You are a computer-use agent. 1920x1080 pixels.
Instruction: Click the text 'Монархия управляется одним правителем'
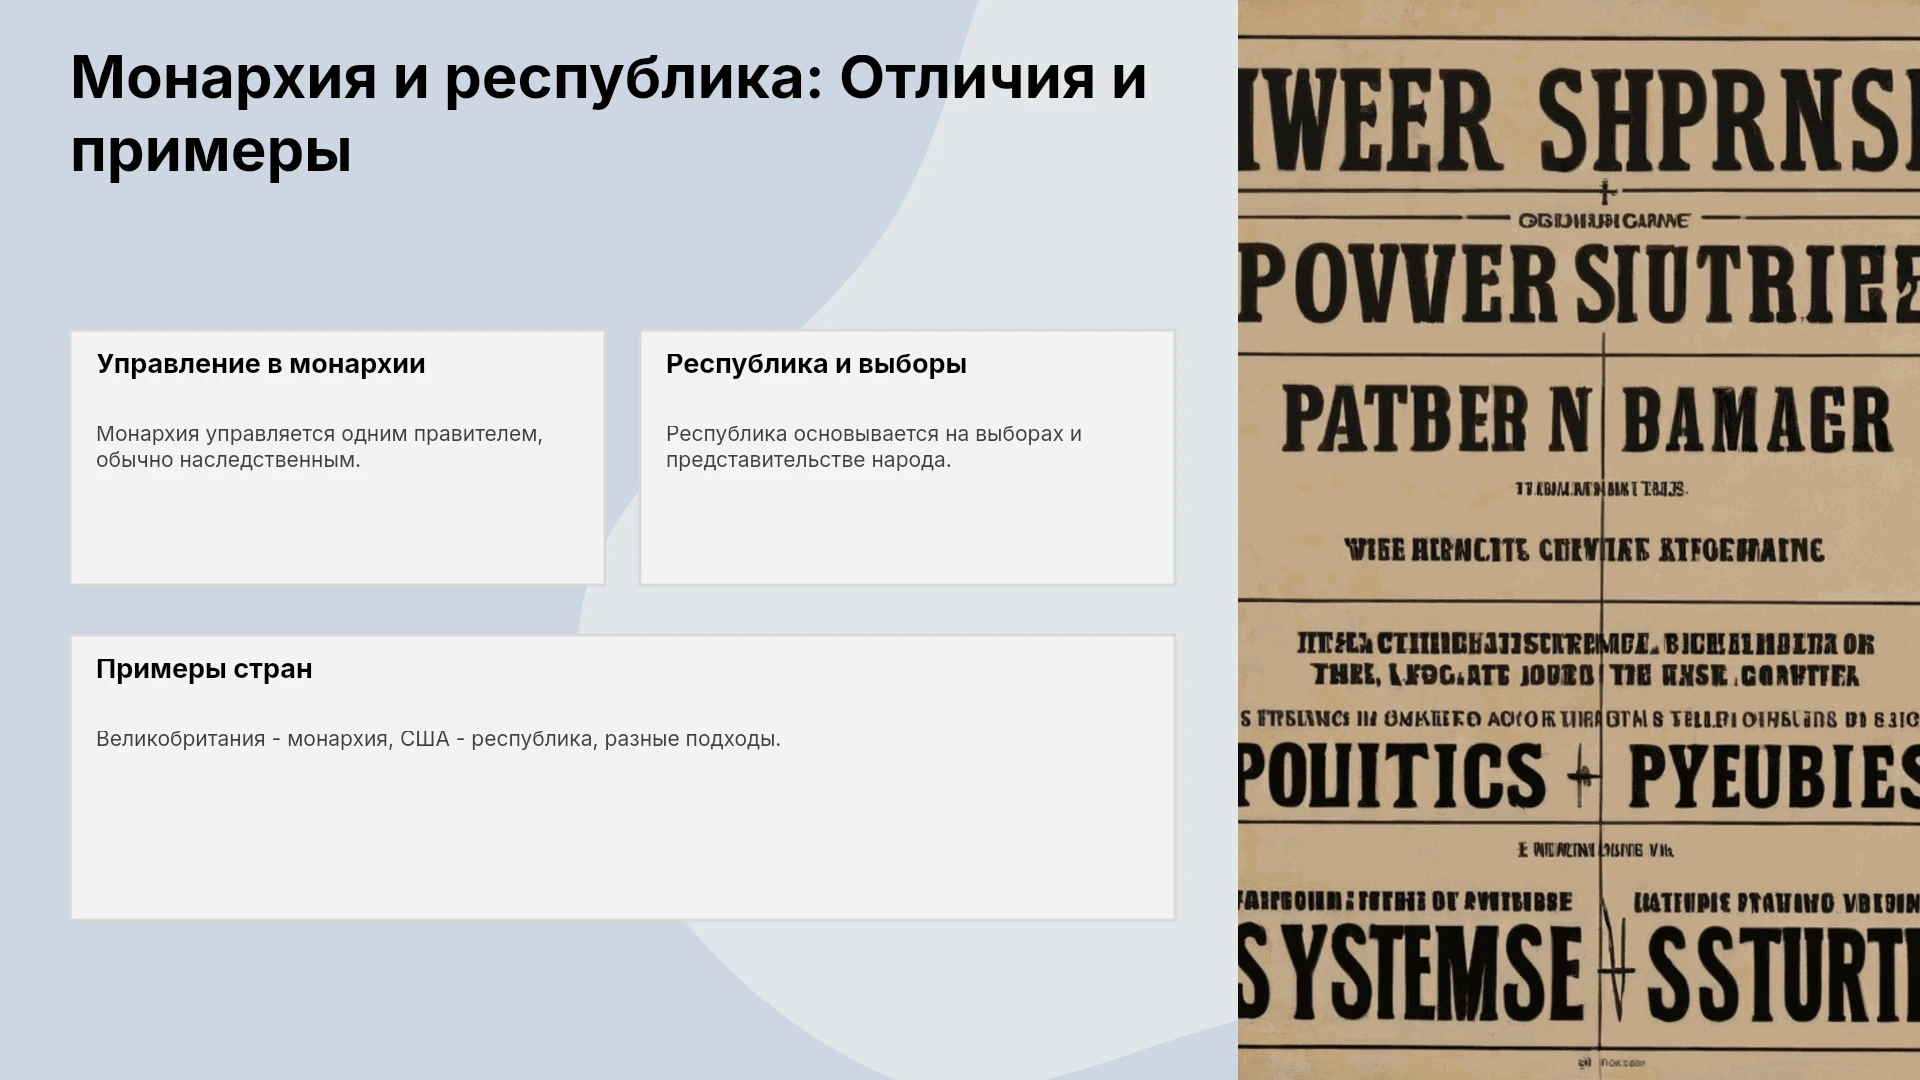pyautogui.click(x=319, y=434)
